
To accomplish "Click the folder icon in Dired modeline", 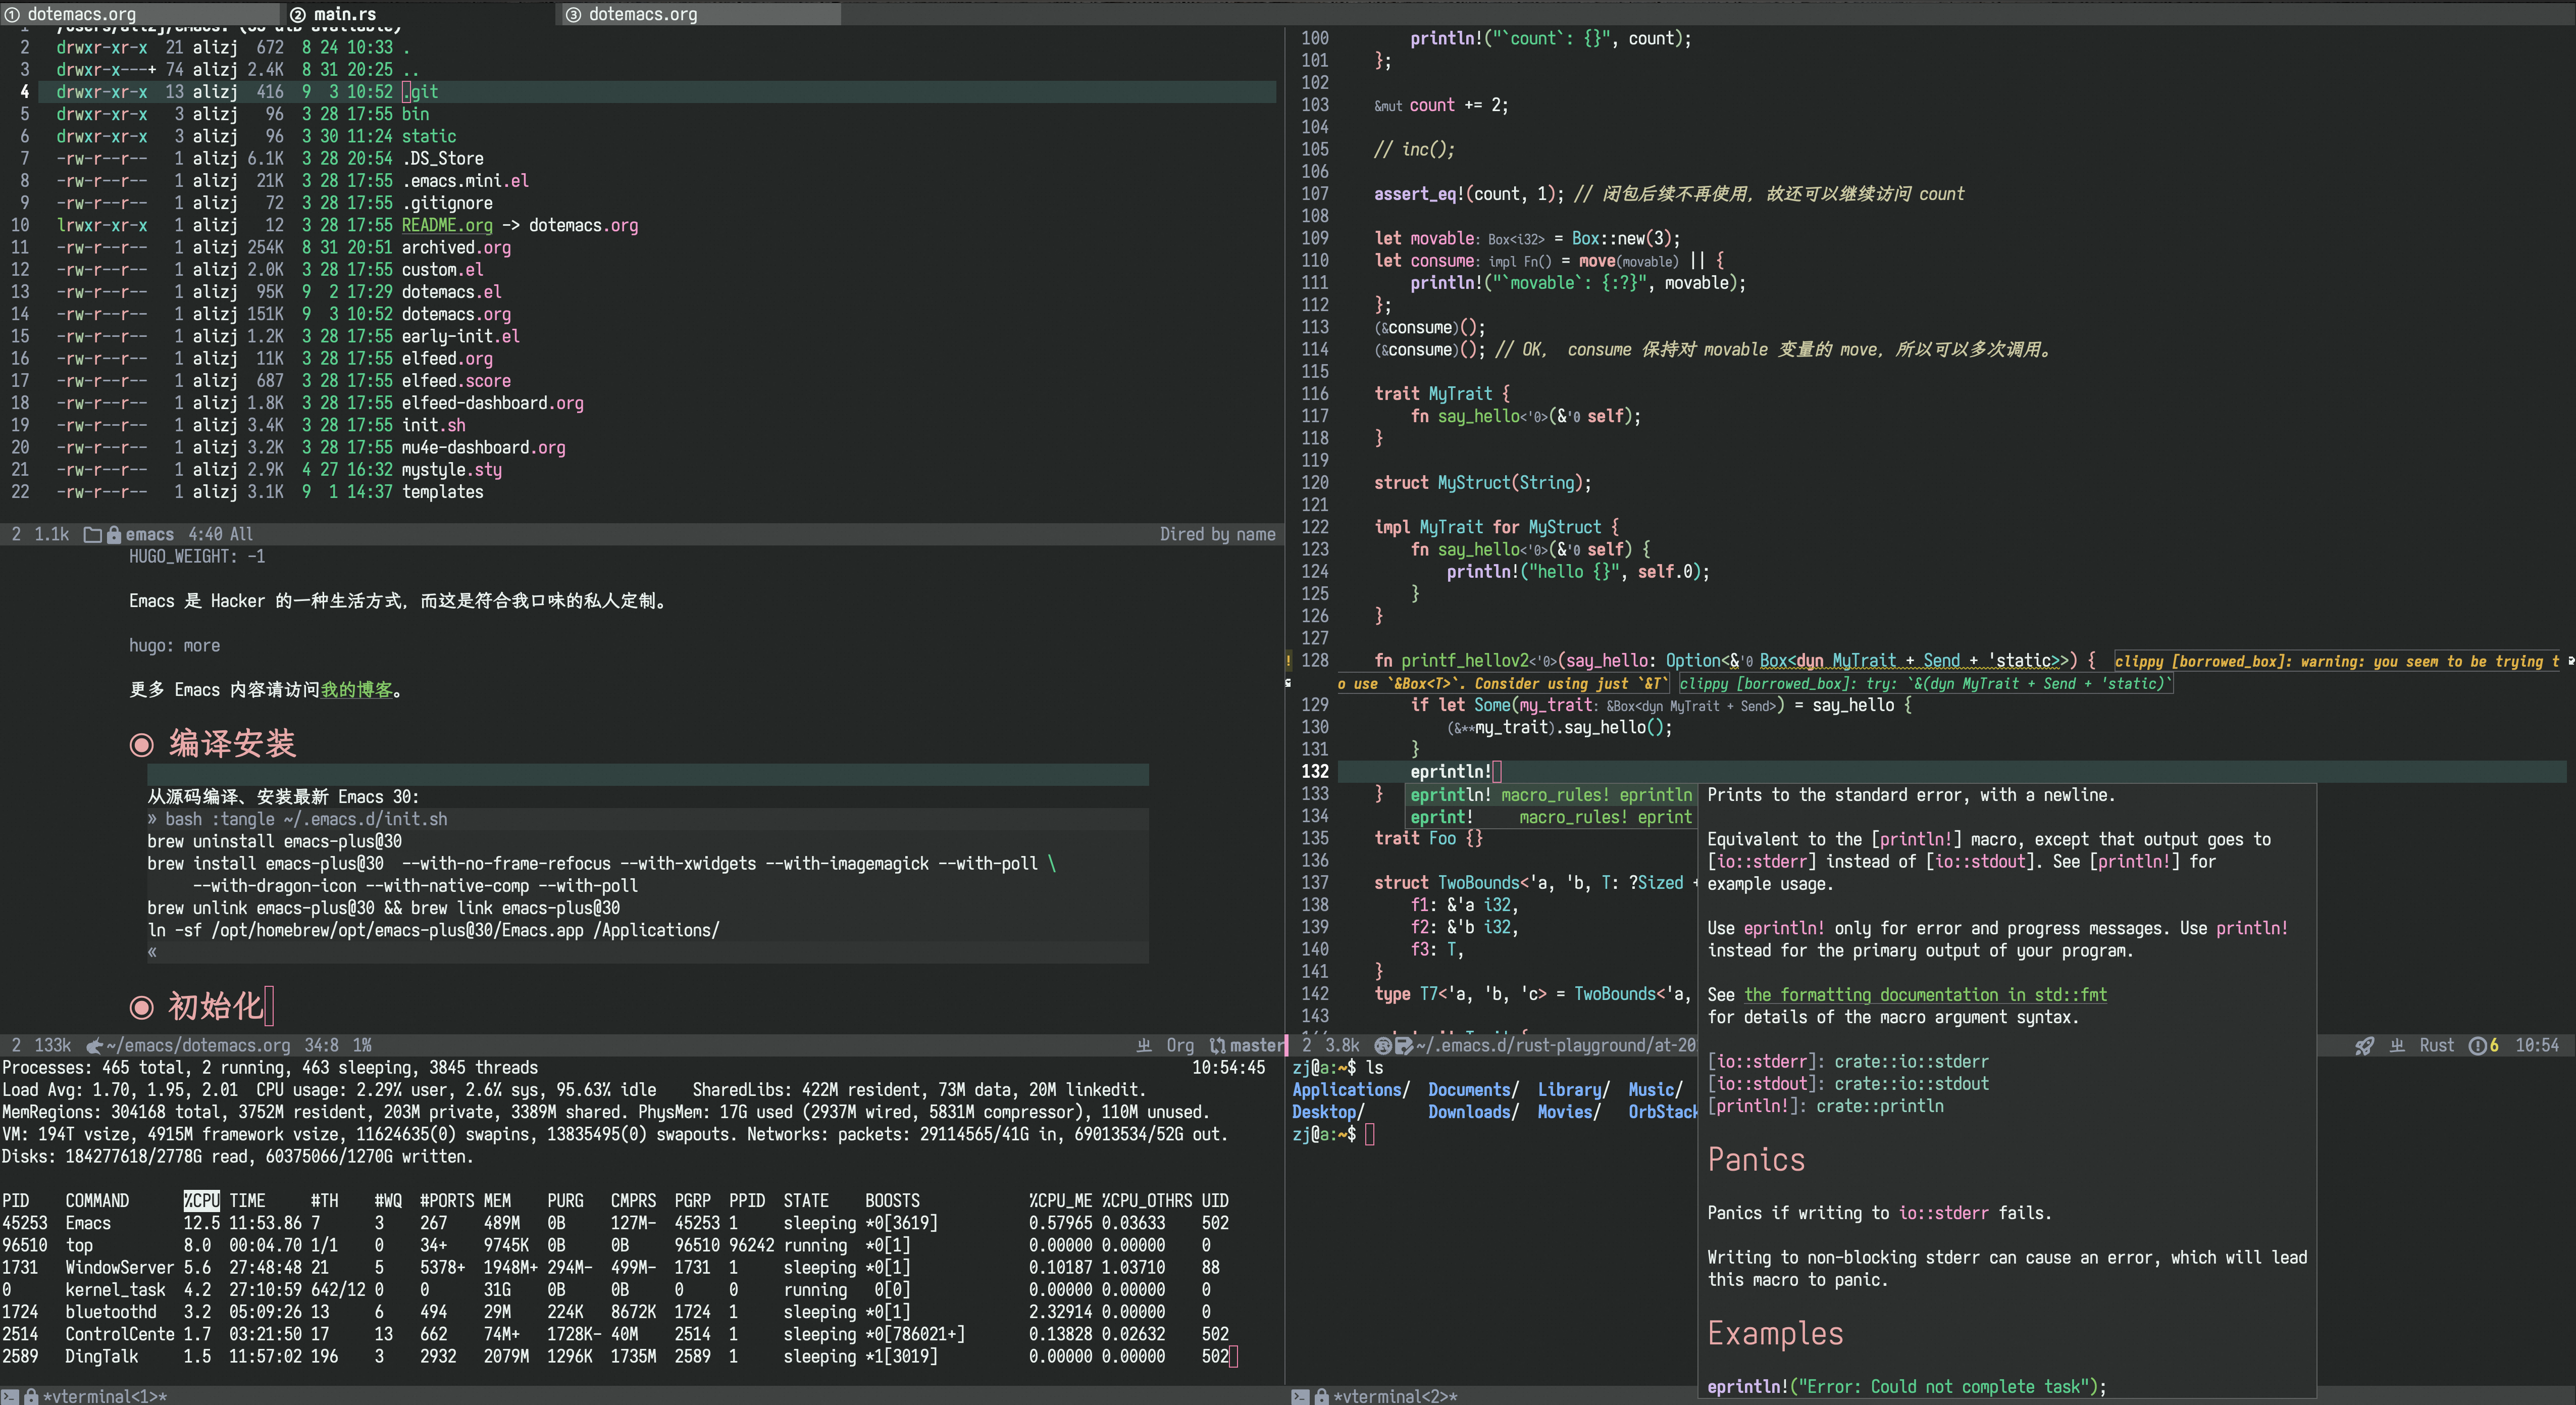I will [92, 534].
